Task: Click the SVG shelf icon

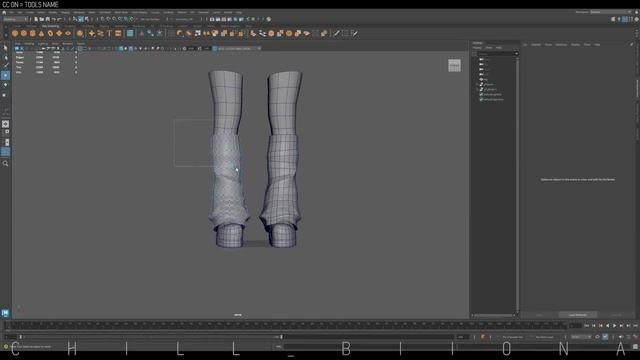Action: [x=118, y=33]
